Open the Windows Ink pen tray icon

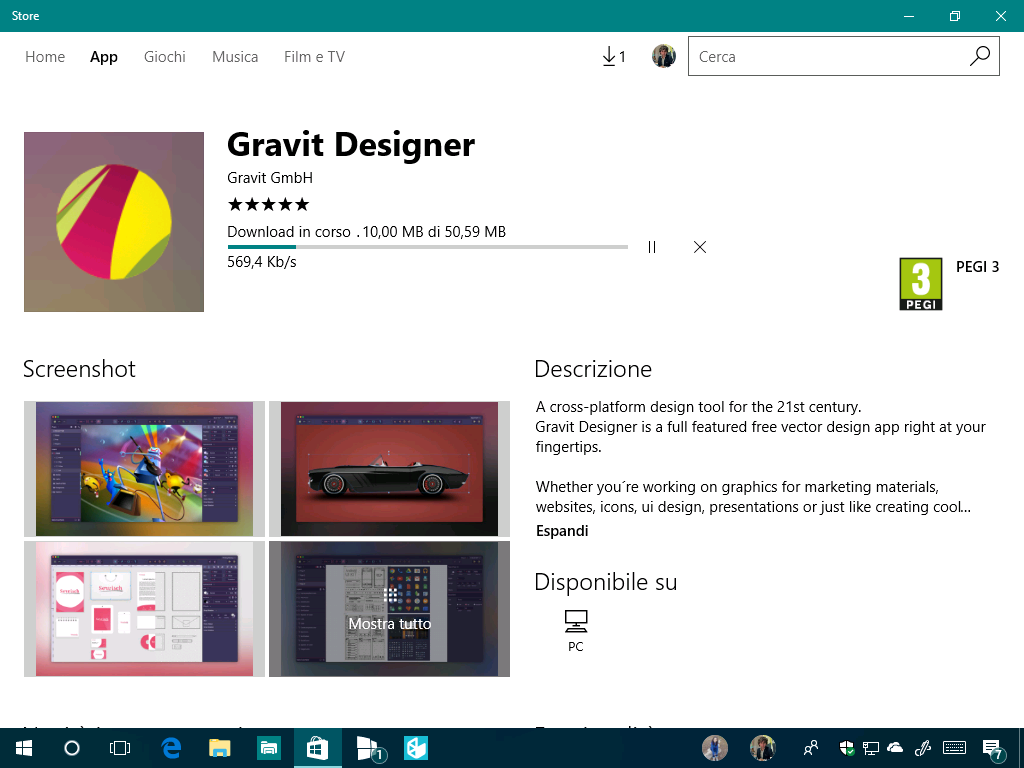(x=922, y=748)
